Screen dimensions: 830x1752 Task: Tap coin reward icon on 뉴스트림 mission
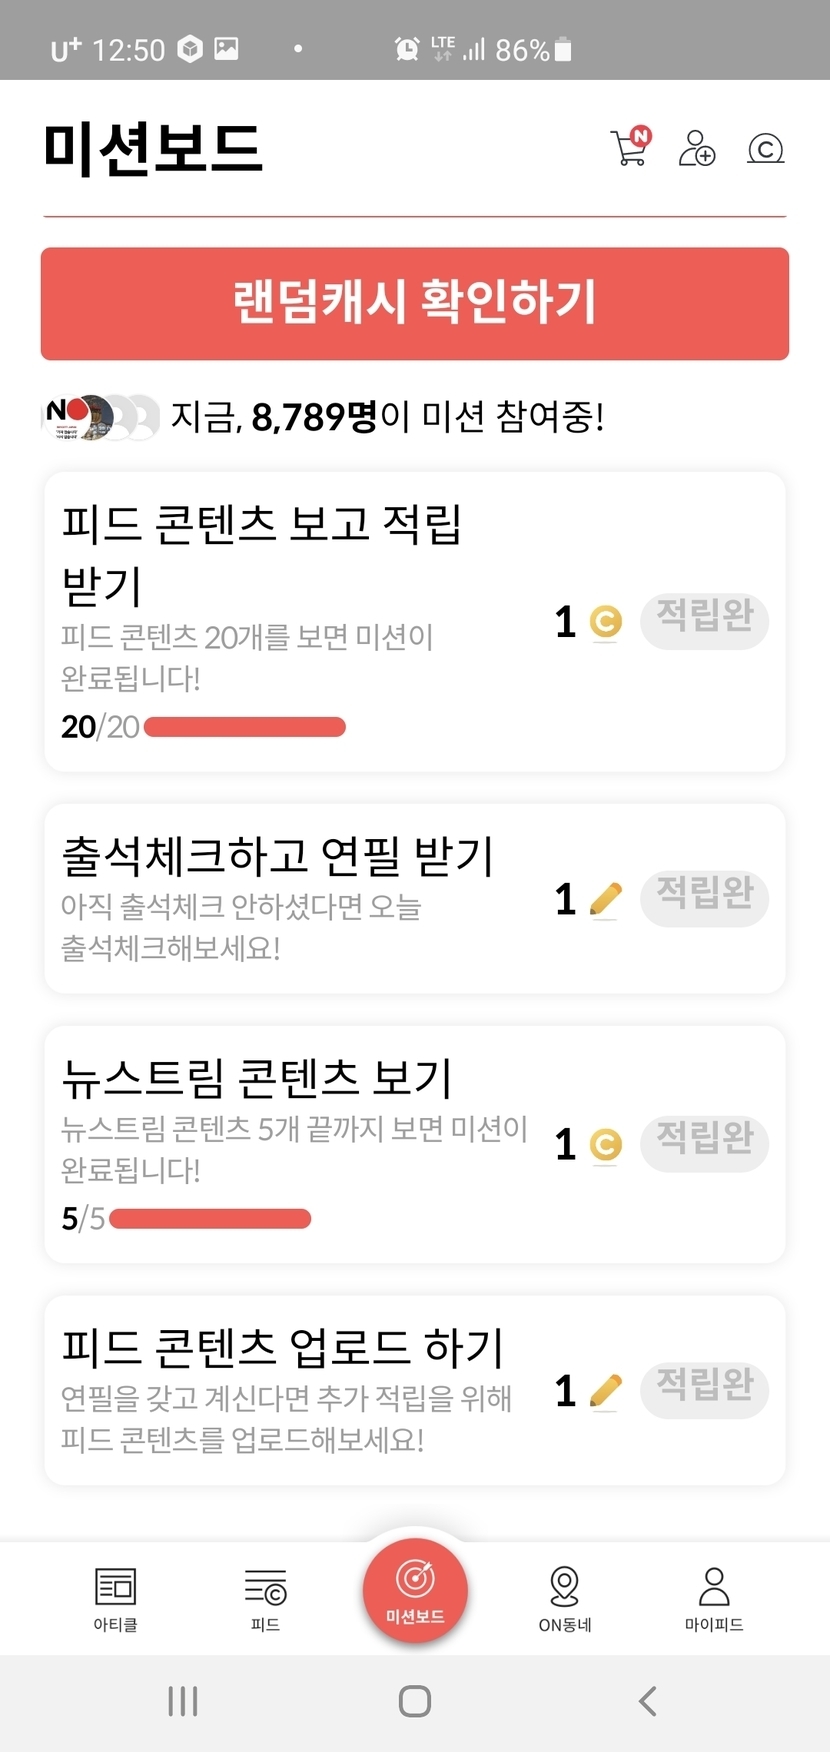coord(606,1144)
